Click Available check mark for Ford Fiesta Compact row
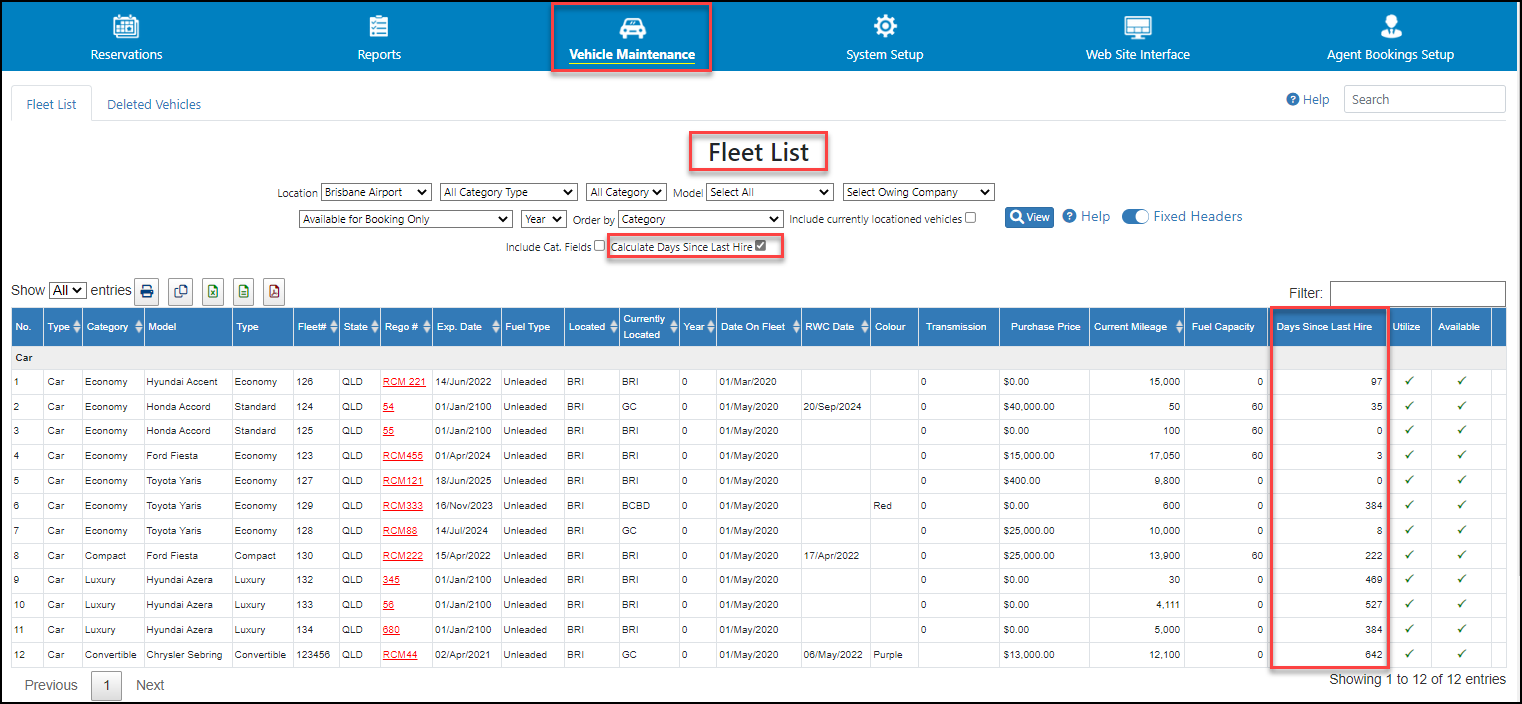This screenshot has width=1522, height=704. click(x=1461, y=555)
